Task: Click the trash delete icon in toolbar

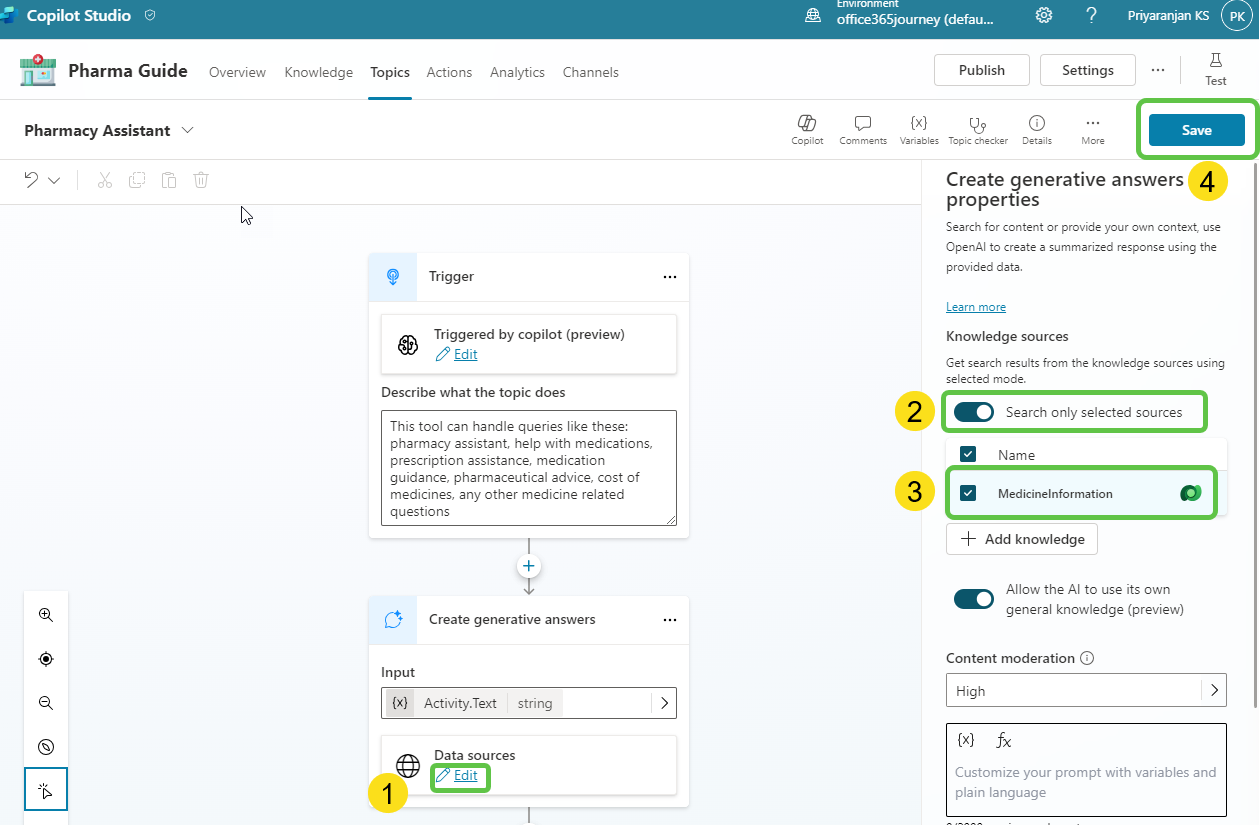Action: (x=201, y=180)
